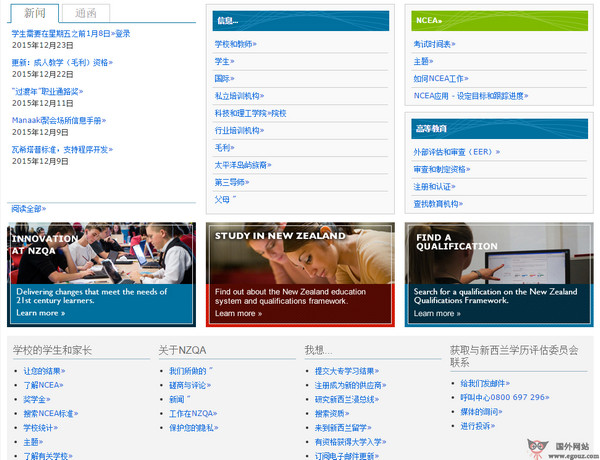Open the 主题 link under 学校的学生和家长
Image resolution: width=600 pixels, height=460 pixels.
pos(33,442)
